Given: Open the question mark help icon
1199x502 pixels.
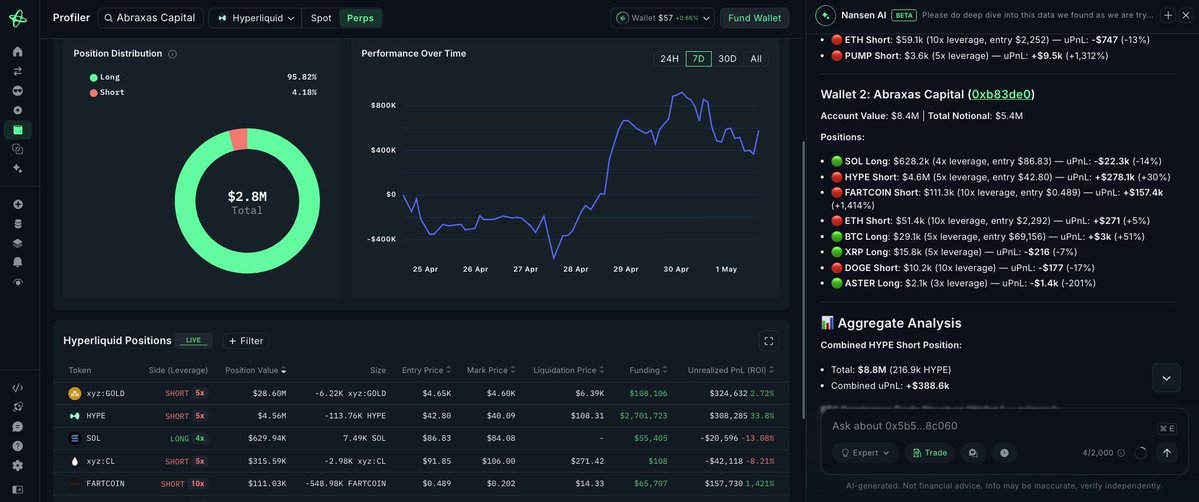Looking at the screenshot, I should (18, 445).
